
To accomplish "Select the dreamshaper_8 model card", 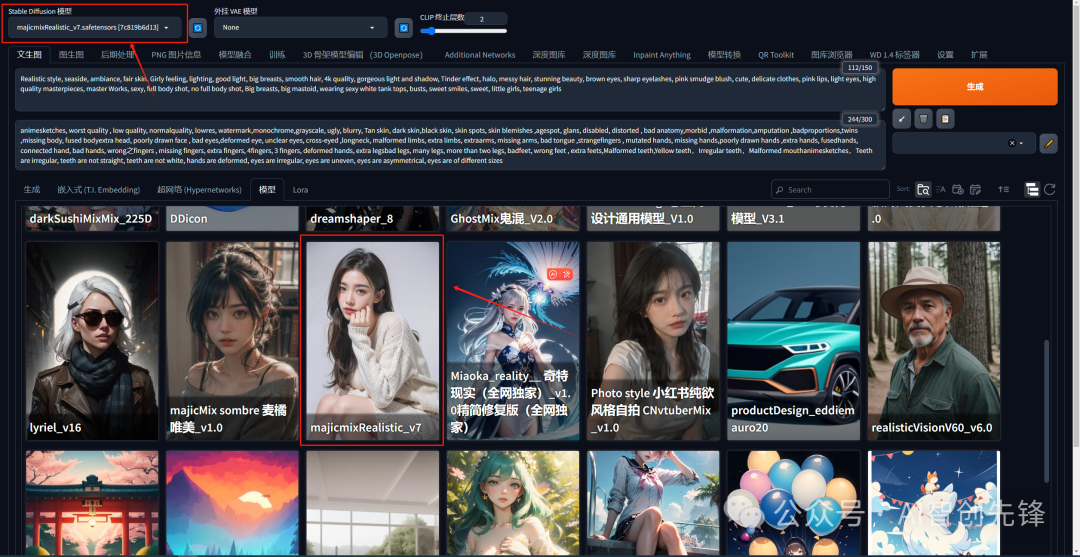I will [373, 218].
